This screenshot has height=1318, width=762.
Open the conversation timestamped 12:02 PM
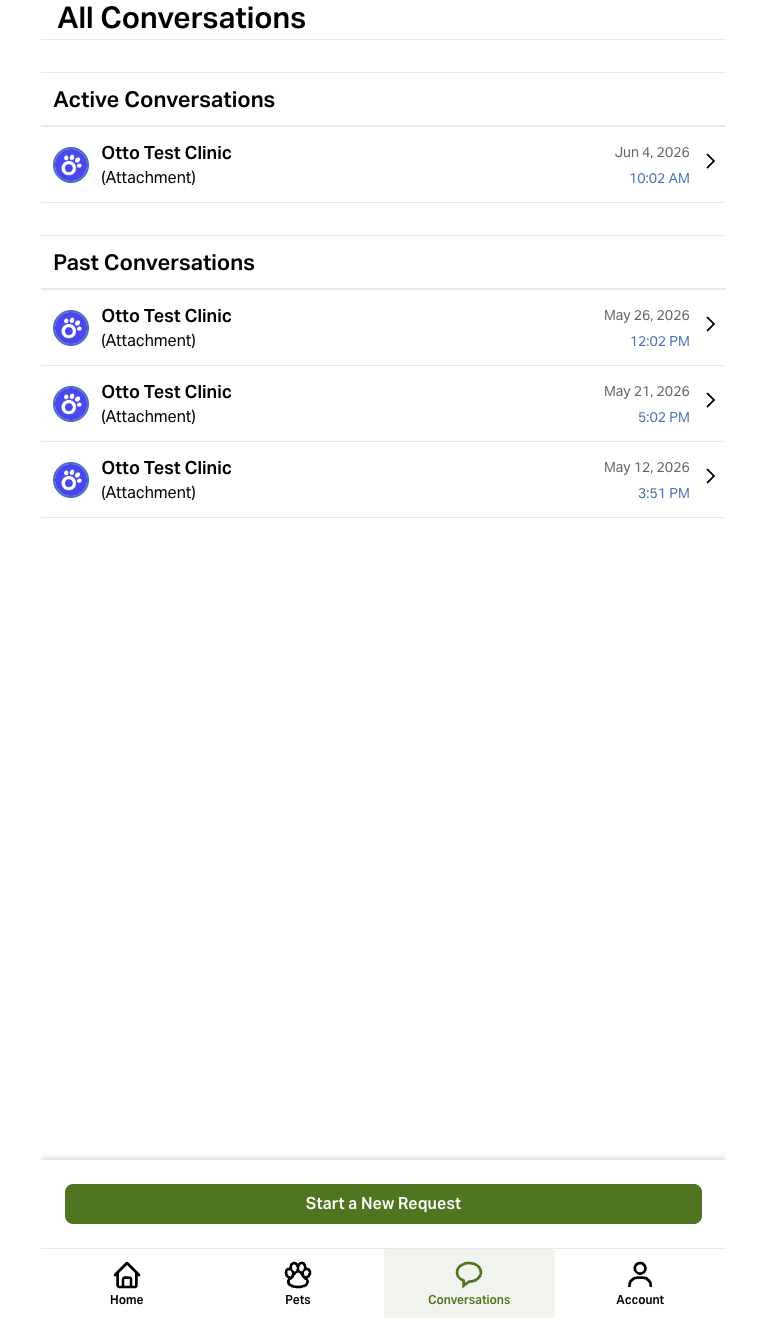384,328
